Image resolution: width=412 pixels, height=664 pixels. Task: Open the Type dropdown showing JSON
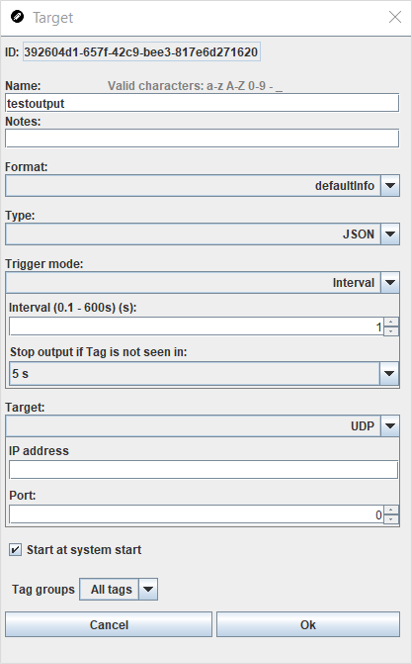[x=202, y=234]
